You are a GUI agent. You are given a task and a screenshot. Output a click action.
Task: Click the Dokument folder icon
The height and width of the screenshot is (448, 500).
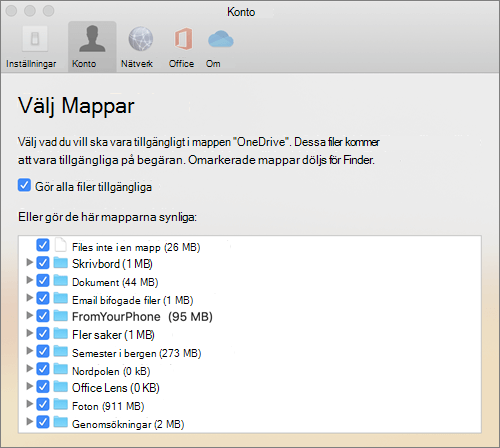[x=61, y=281]
